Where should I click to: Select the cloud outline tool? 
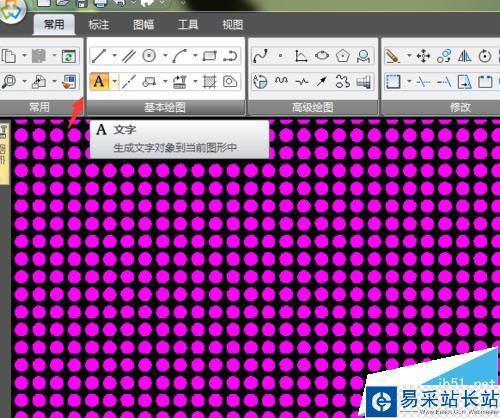point(342,82)
